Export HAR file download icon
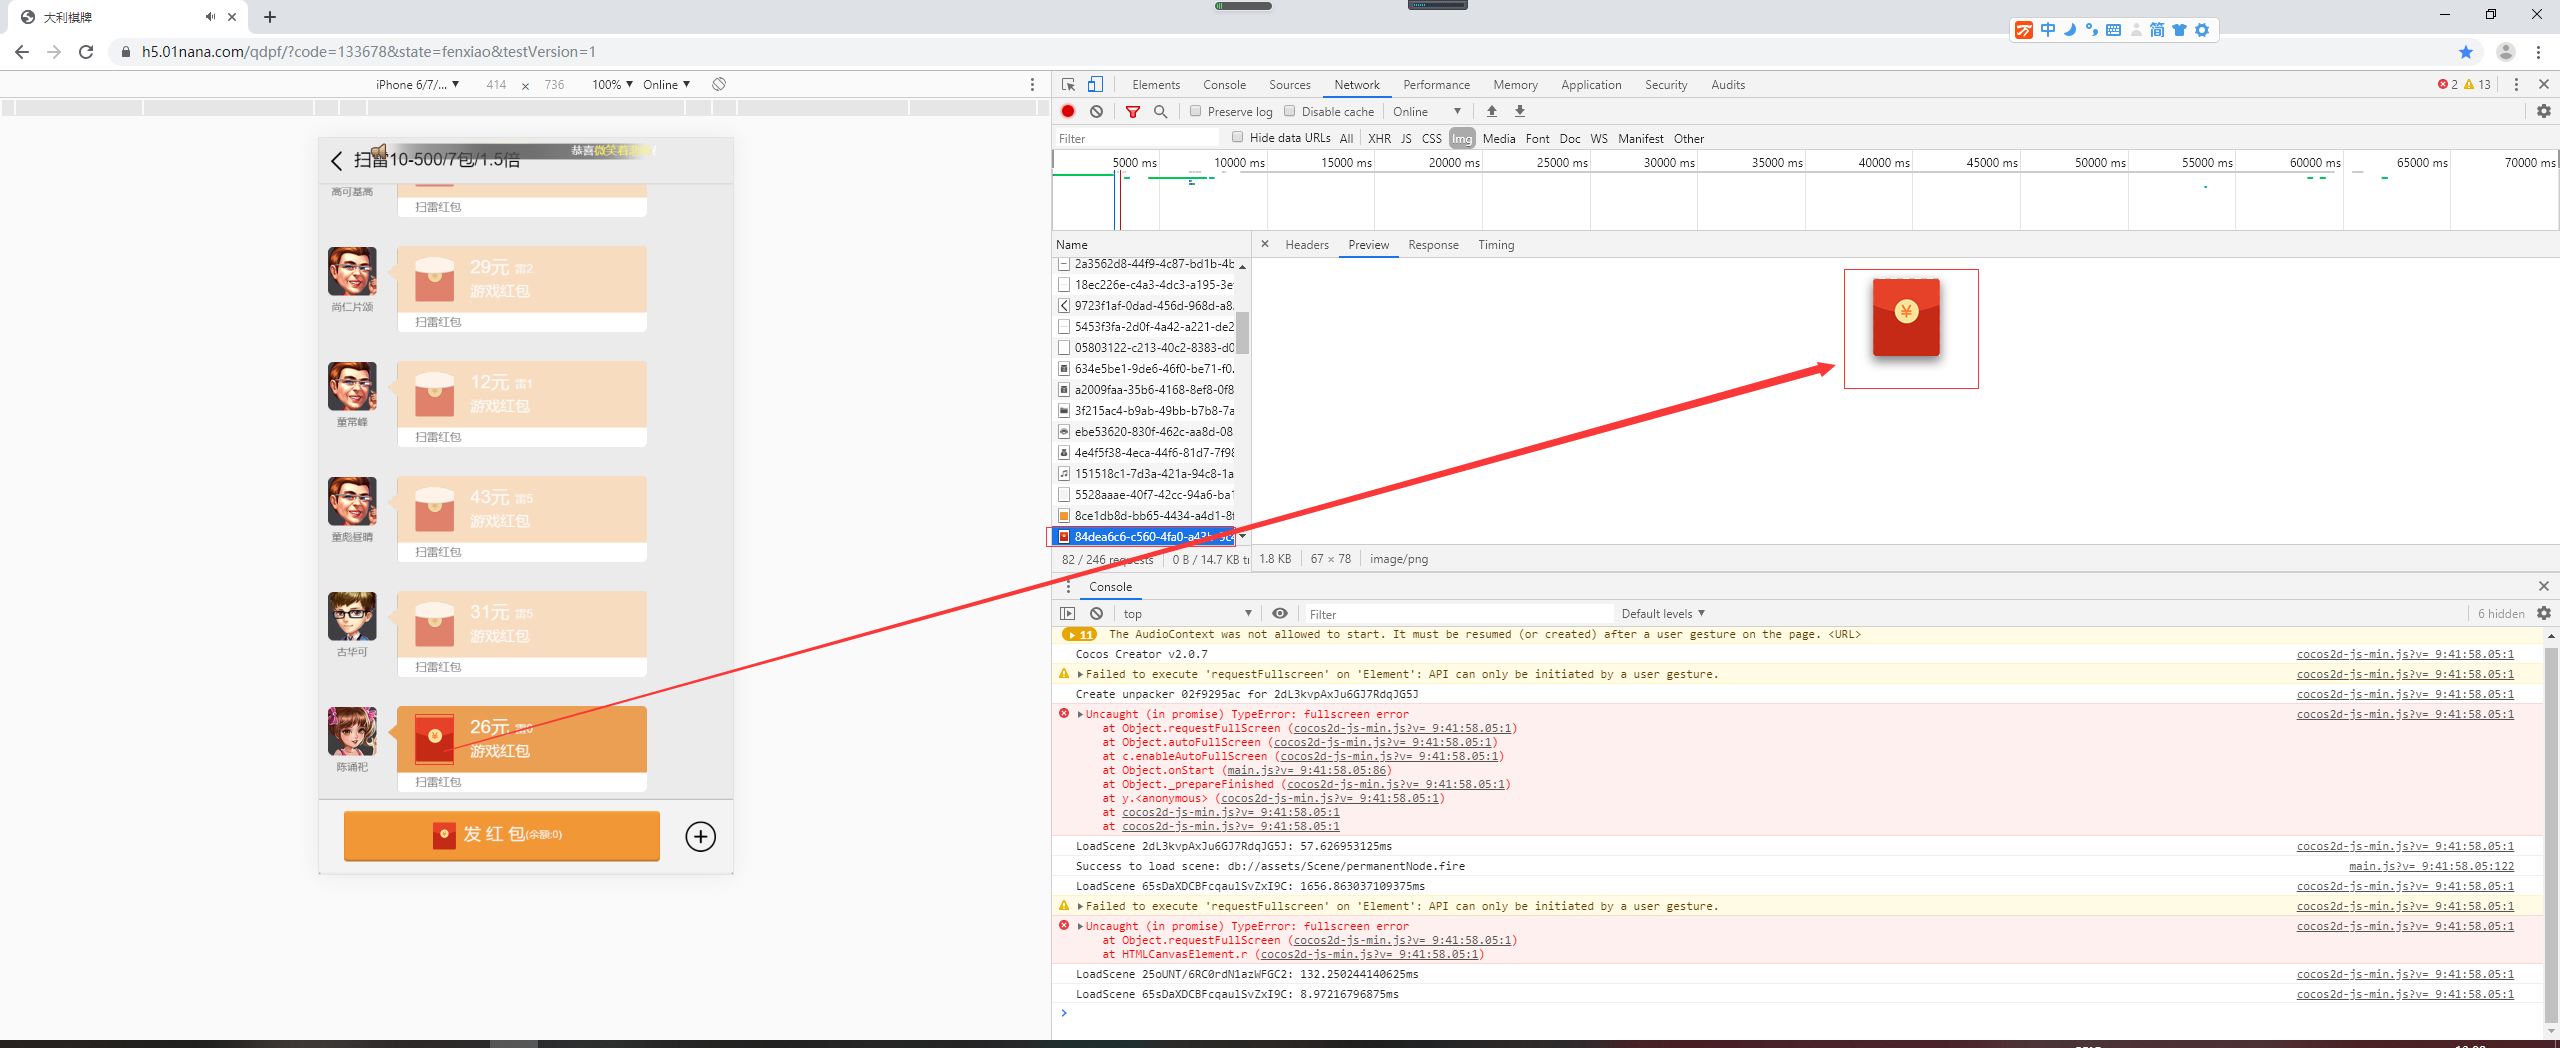This screenshot has height=1048, width=2560. [x=1520, y=112]
